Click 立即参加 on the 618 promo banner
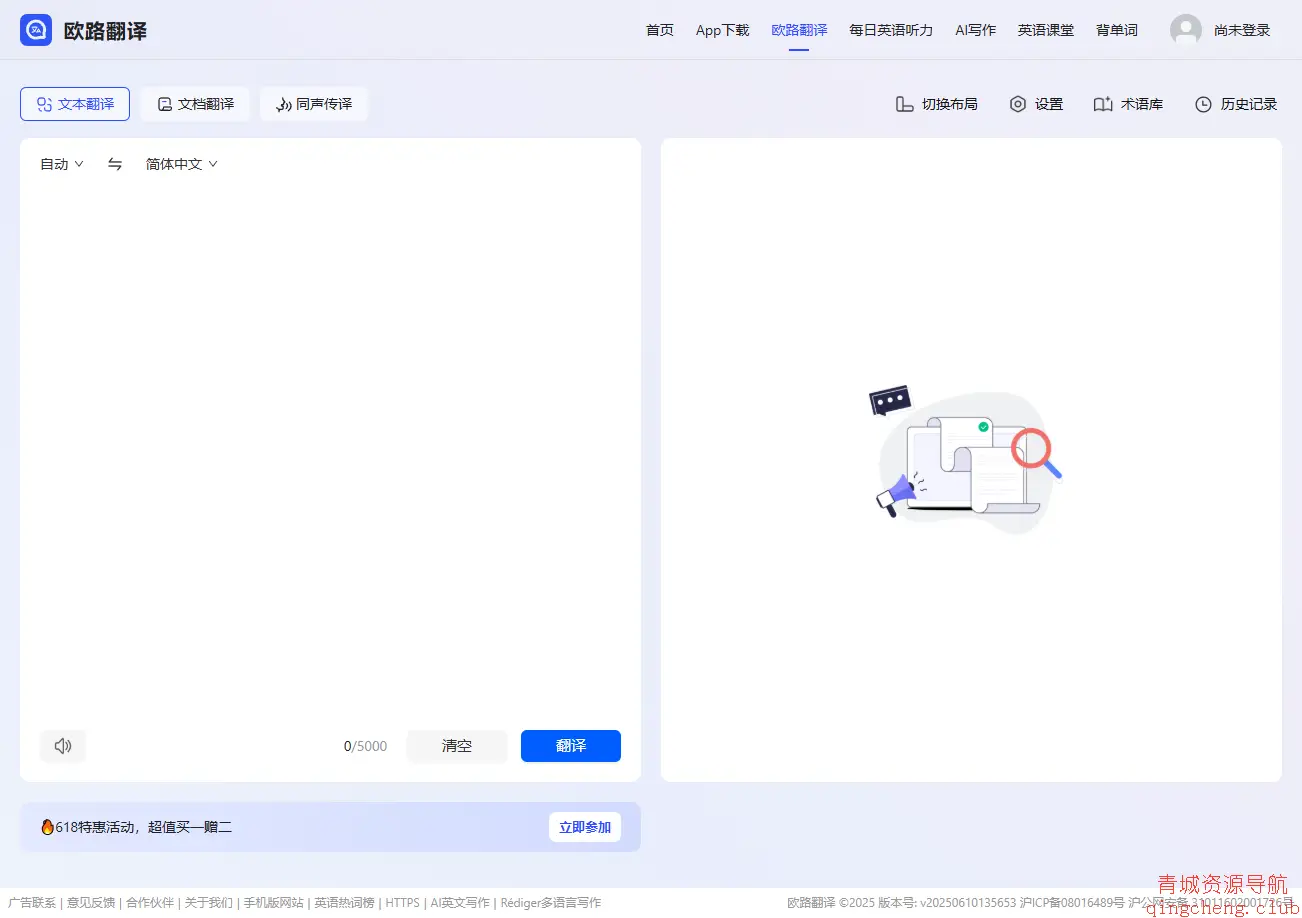Viewport: 1302px width, 918px height. click(584, 826)
